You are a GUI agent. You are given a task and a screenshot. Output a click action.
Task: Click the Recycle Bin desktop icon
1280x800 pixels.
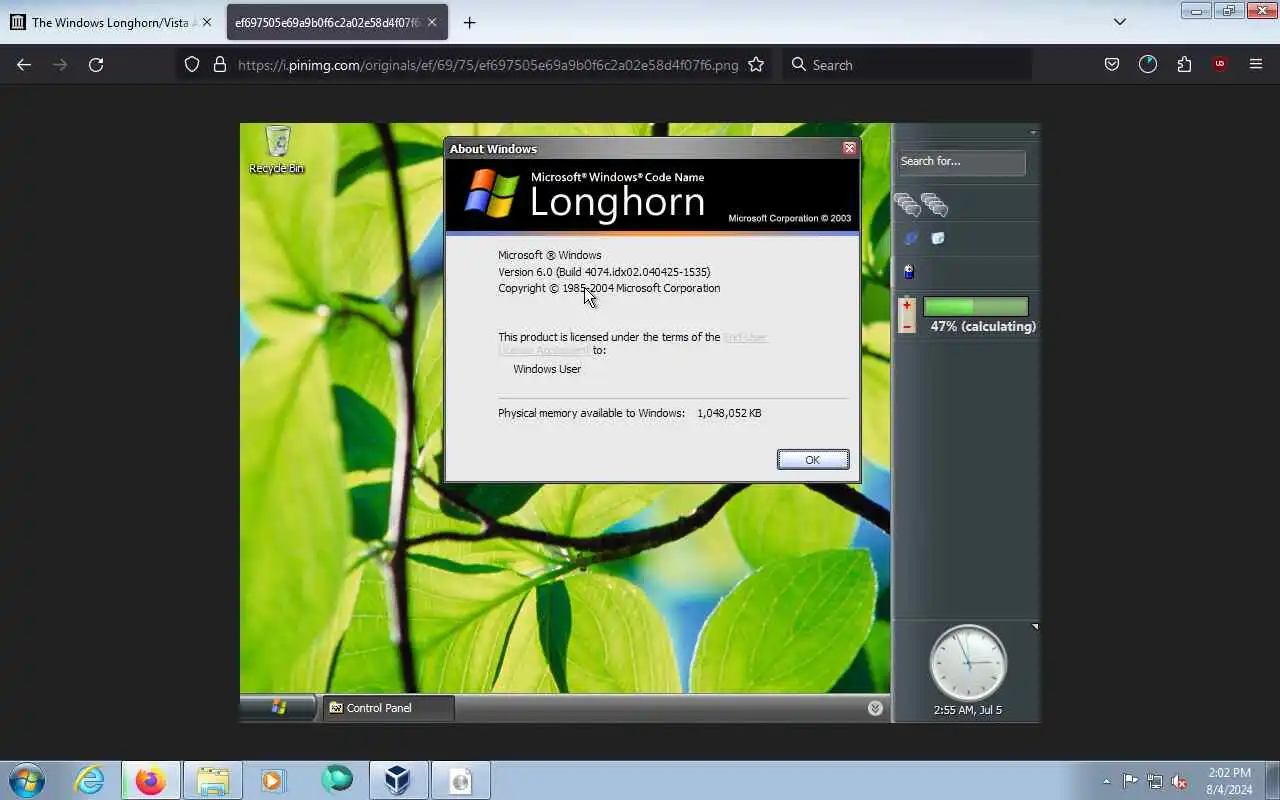point(277,150)
